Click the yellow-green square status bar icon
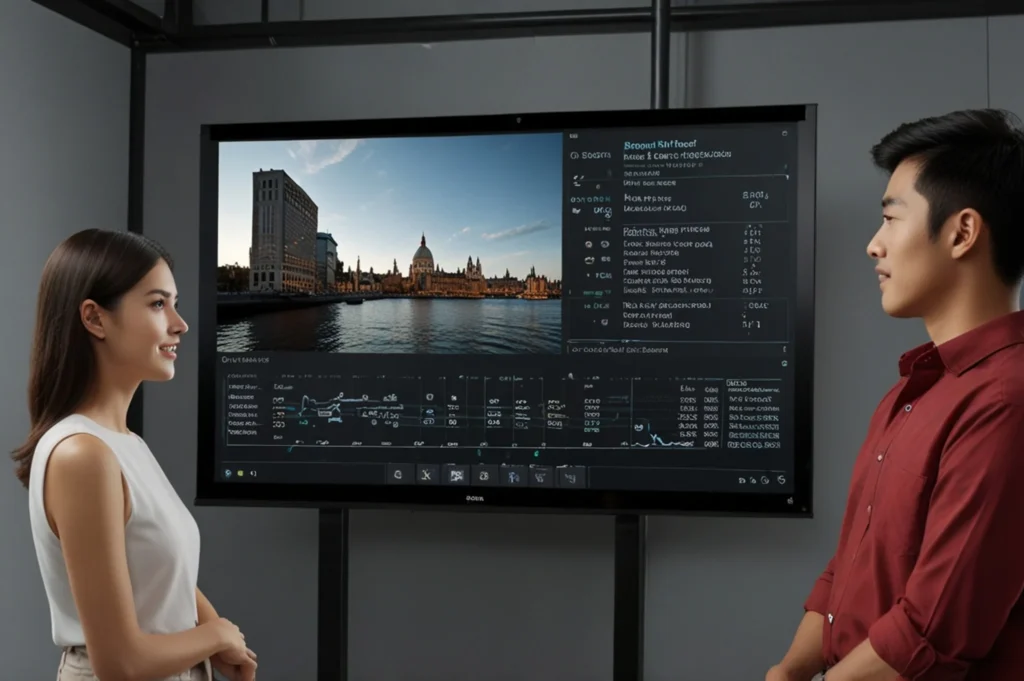Image resolution: width=1024 pixels, height=681 pixels. point(240,473)
